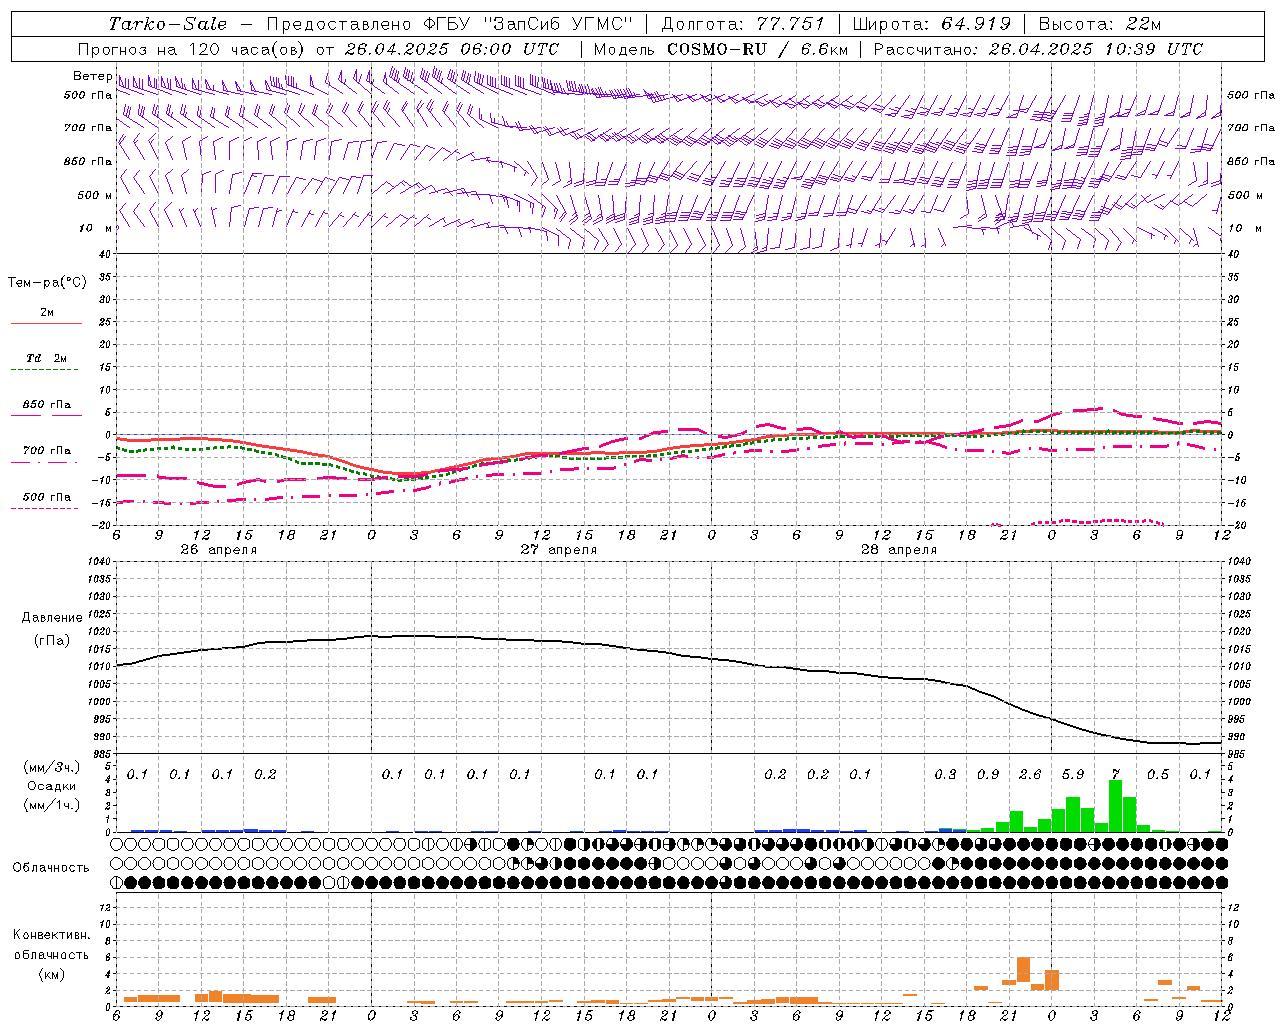Image resolution: width=1280 pixels, height=1024 pixels.
Task: Click the computed time 'Рассчитано: 26.04.2025 10:39 UTC'
Action: pyautogui.click(x=1038, y=49)
